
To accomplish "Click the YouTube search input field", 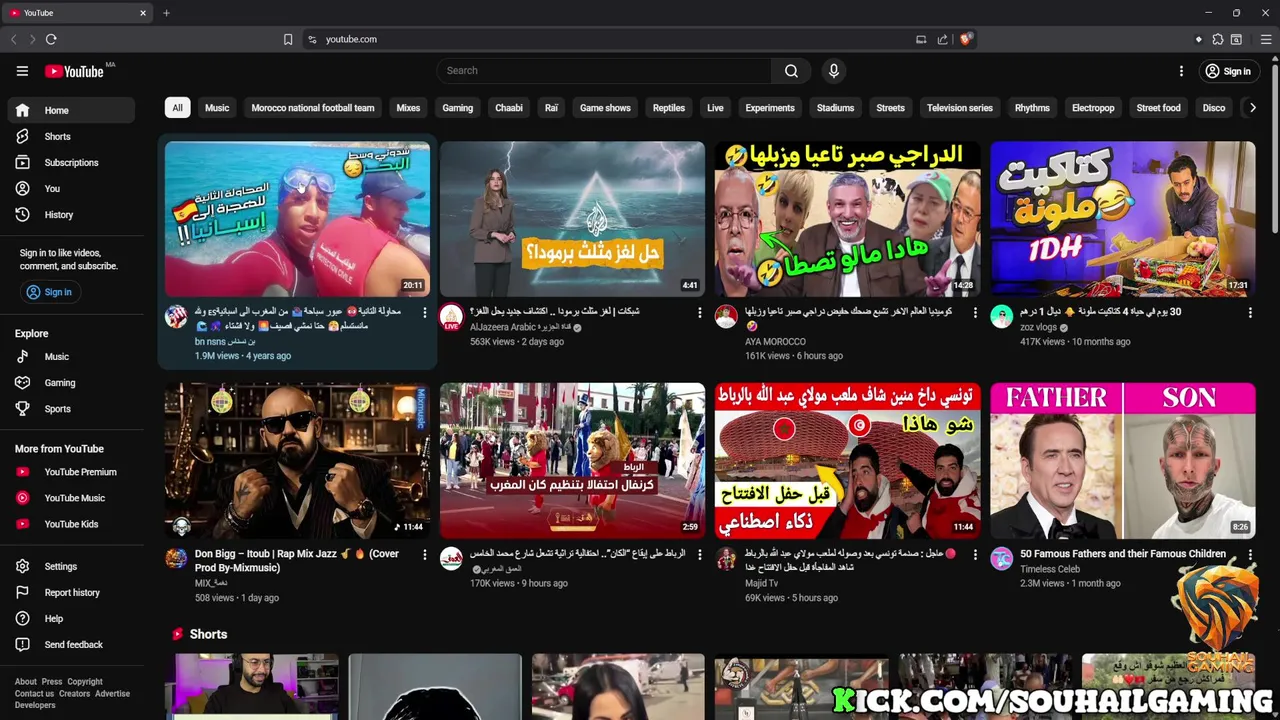I will pos(603,71).
